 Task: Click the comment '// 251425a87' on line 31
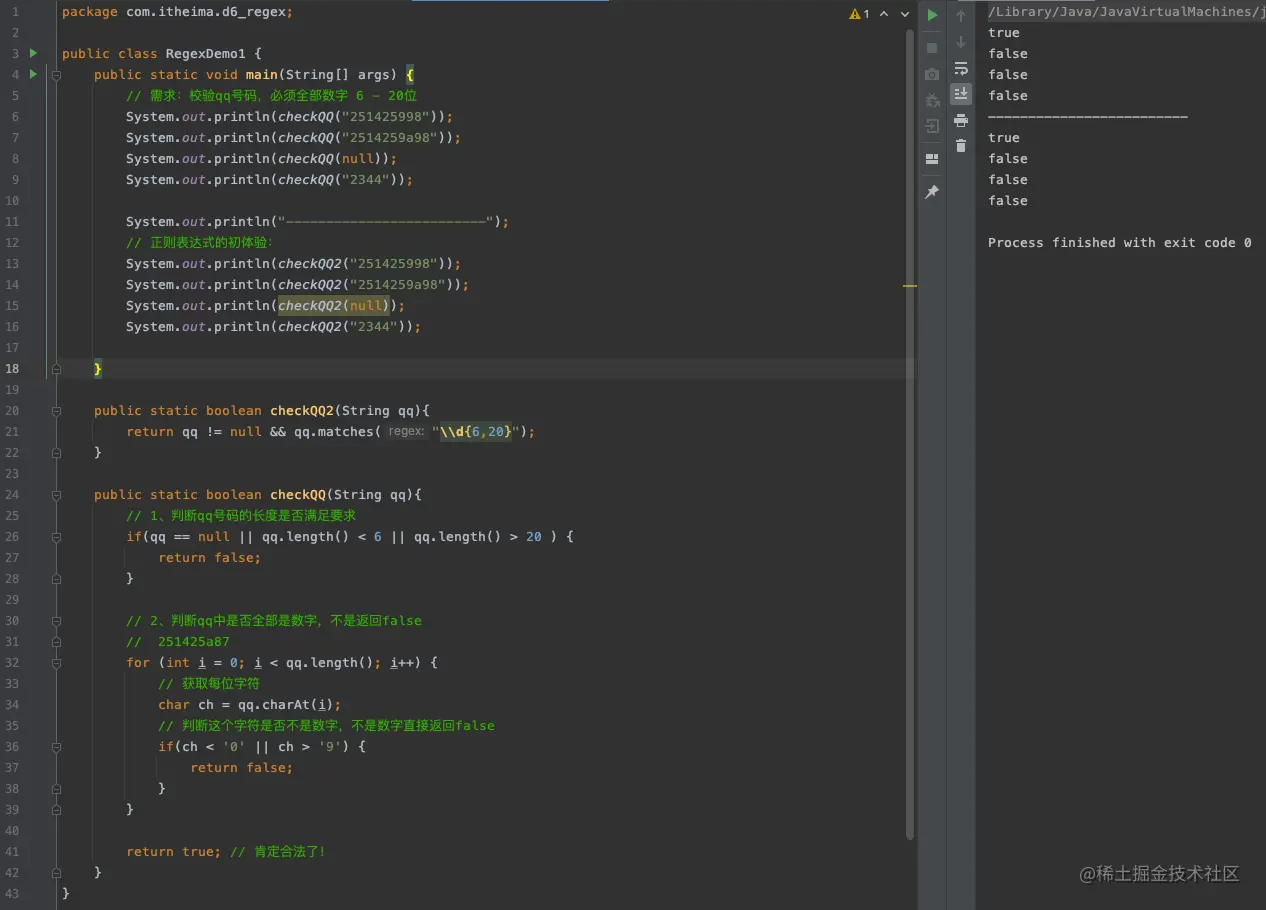pyautogui.click(x=178, y=642)
